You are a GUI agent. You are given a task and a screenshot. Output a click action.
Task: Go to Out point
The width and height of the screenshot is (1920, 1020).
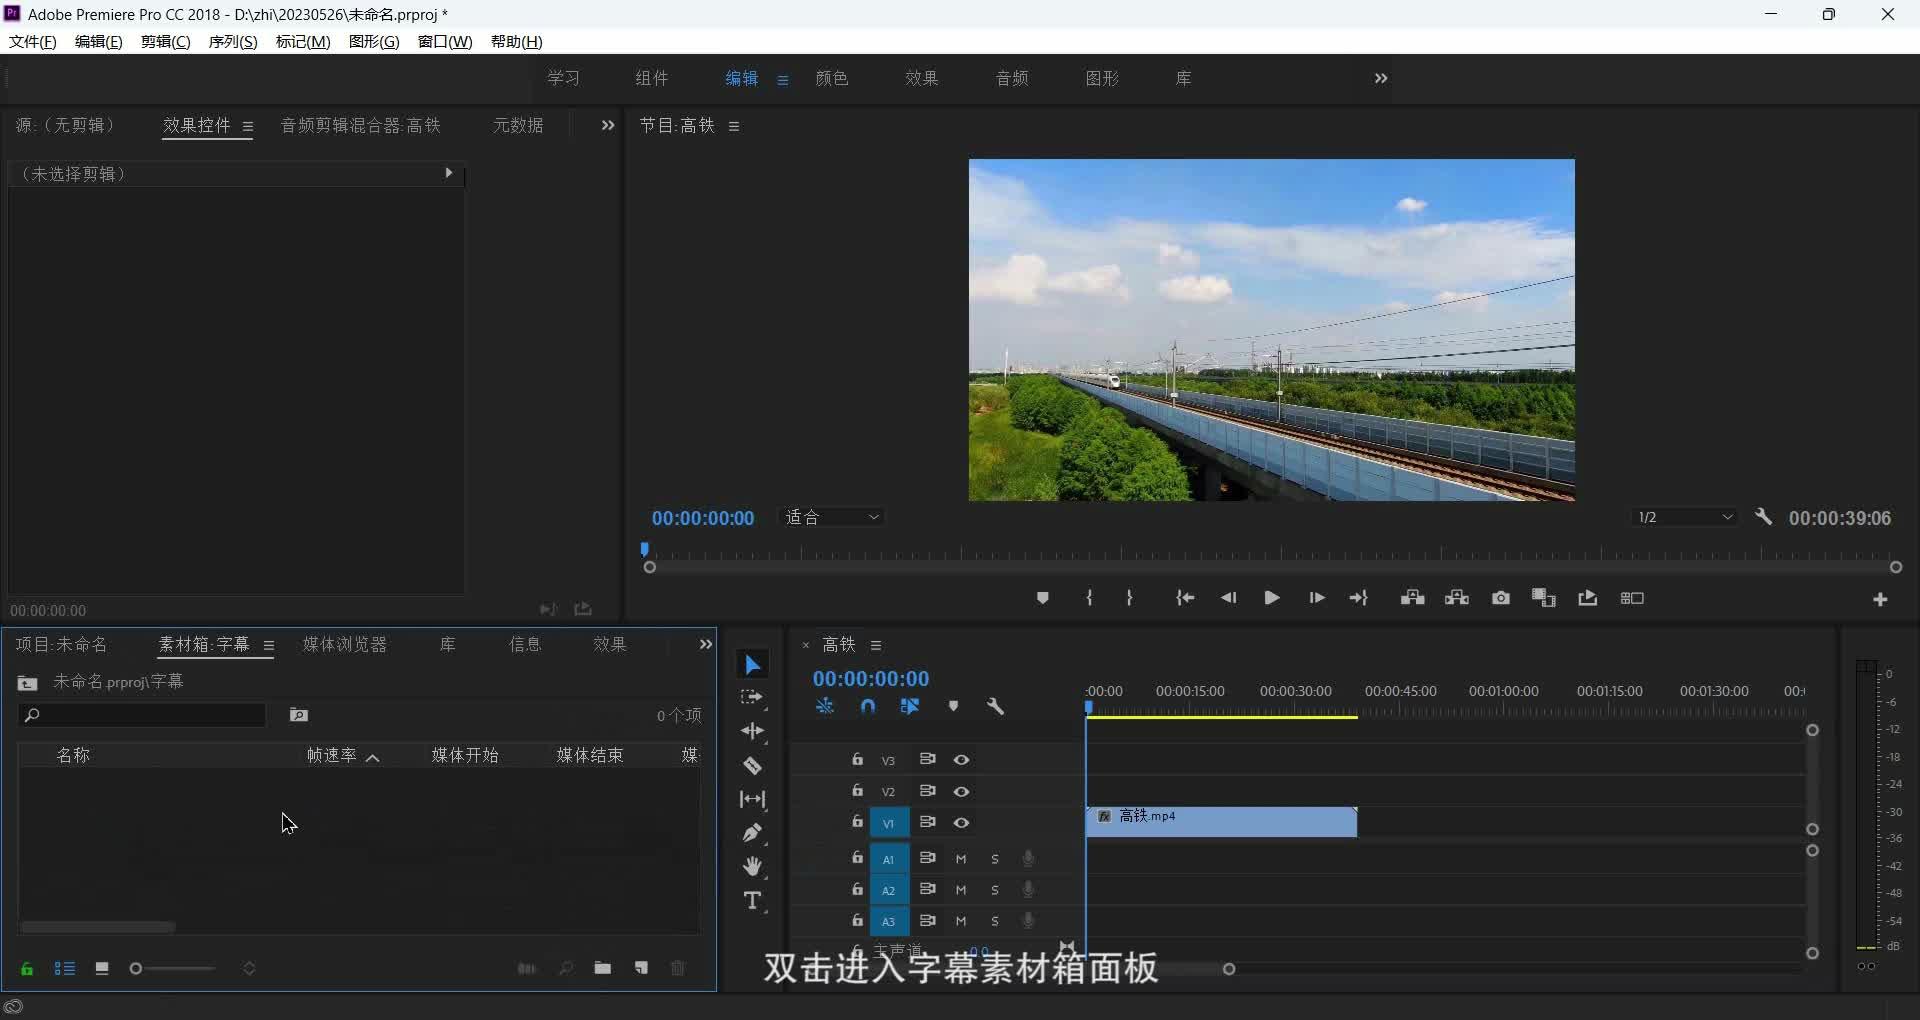[1358, 598]
